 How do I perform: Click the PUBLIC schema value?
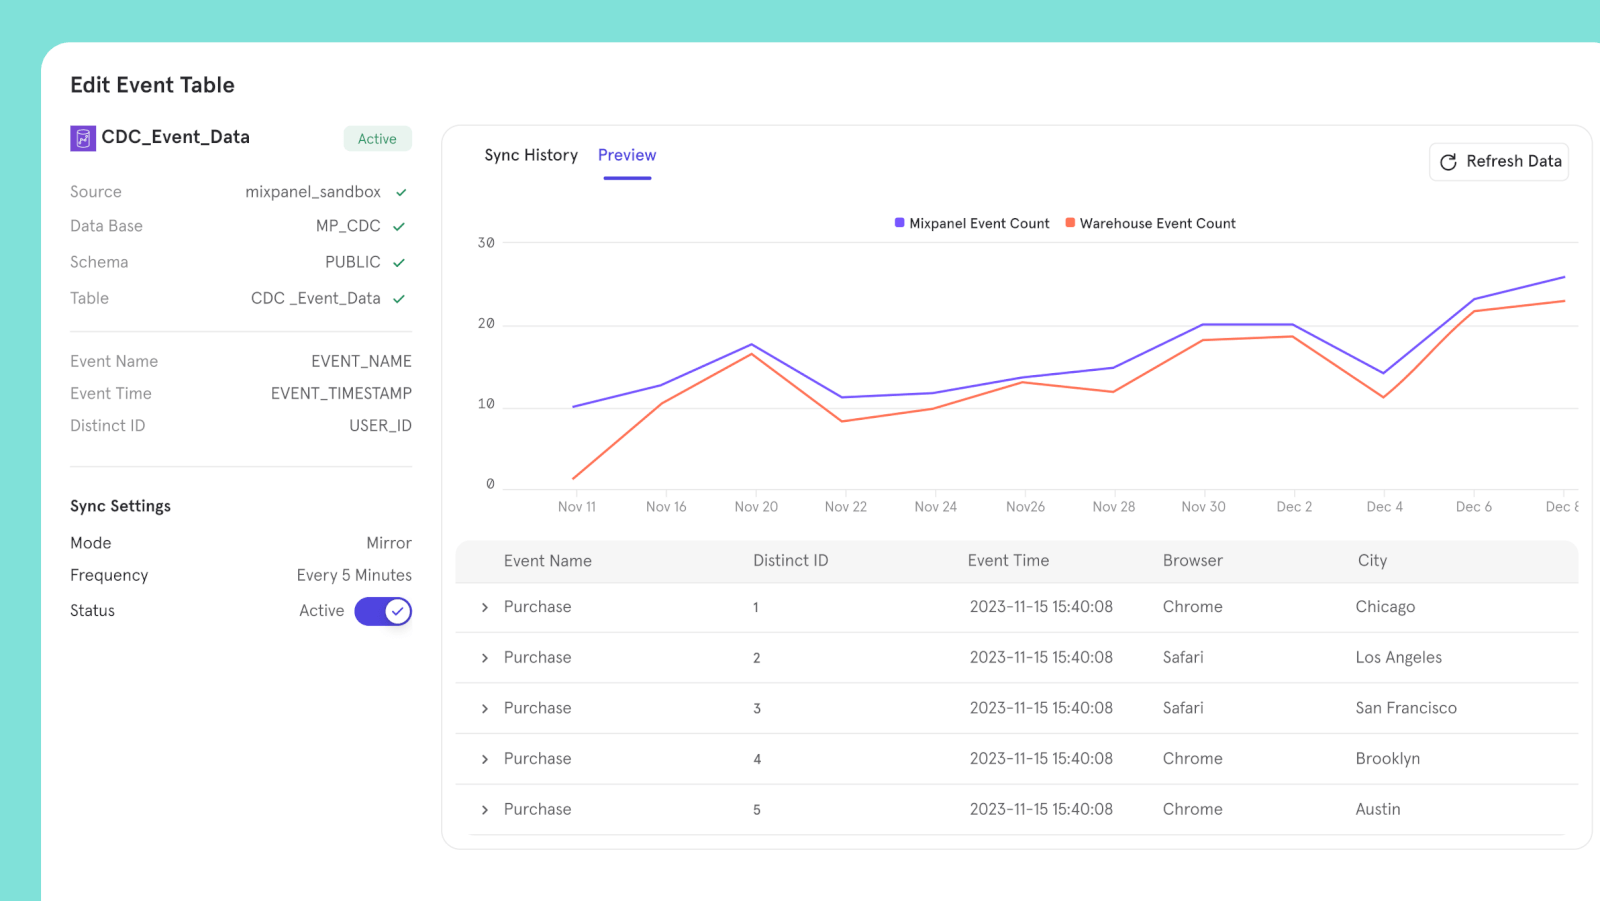pyautogui.click(x=353, y=262)
